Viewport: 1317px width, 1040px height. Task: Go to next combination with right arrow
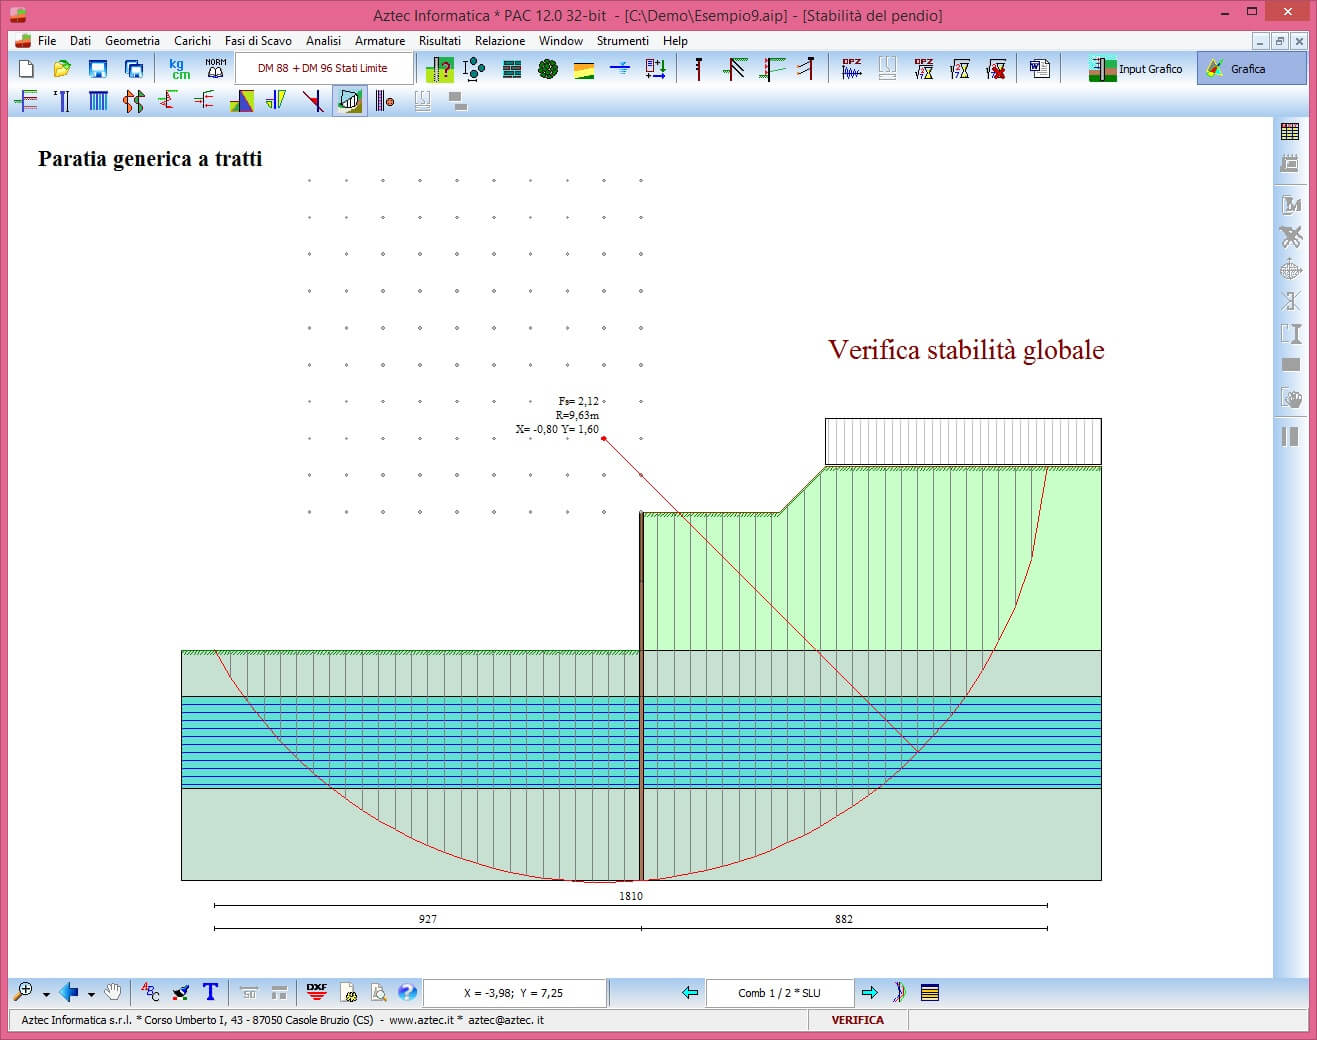tap(869, 992)
